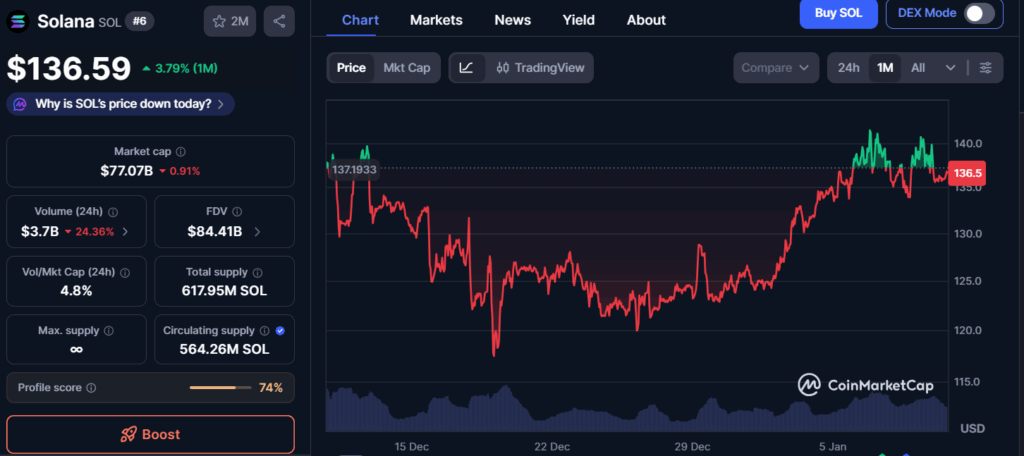
Task: Open "Why is SOL's price down today?"
Action: [121, 104]
